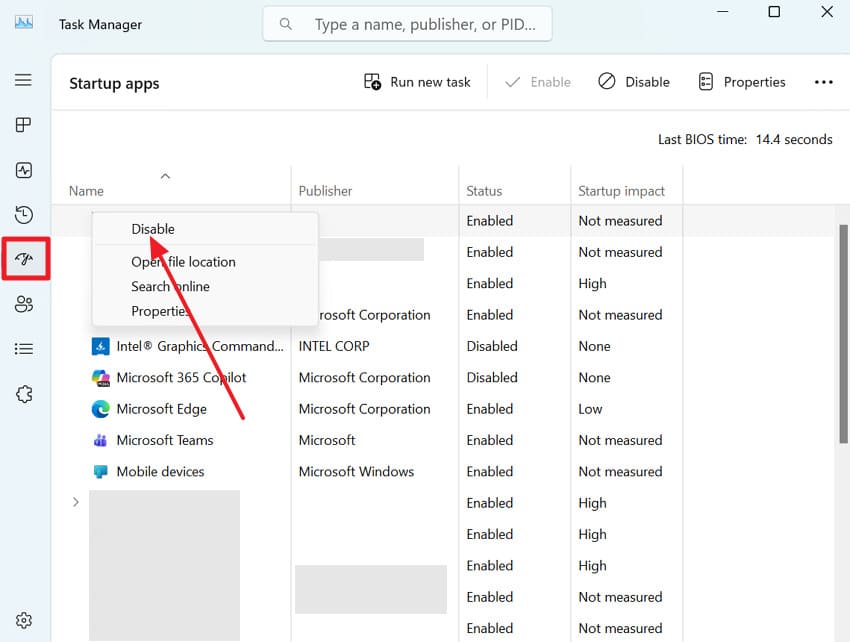The height and width of the screenshot is (642, 850).
Task: Expand the collapsed startup app group
Action: point(76,502)
